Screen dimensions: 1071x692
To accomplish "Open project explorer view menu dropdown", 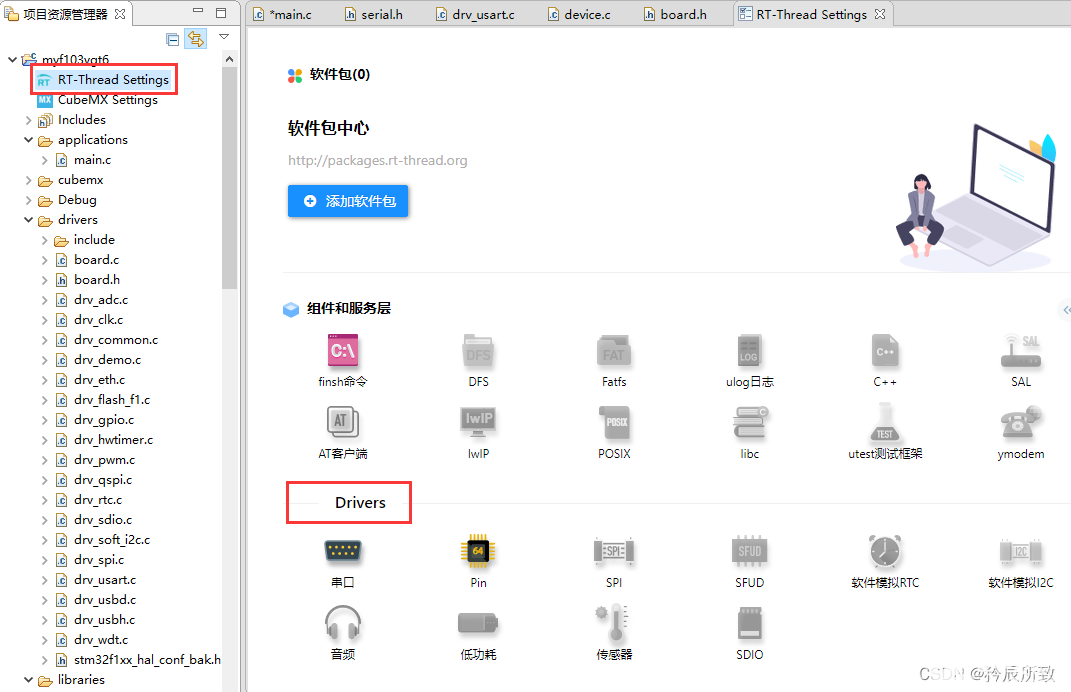I will coord(224,37).
